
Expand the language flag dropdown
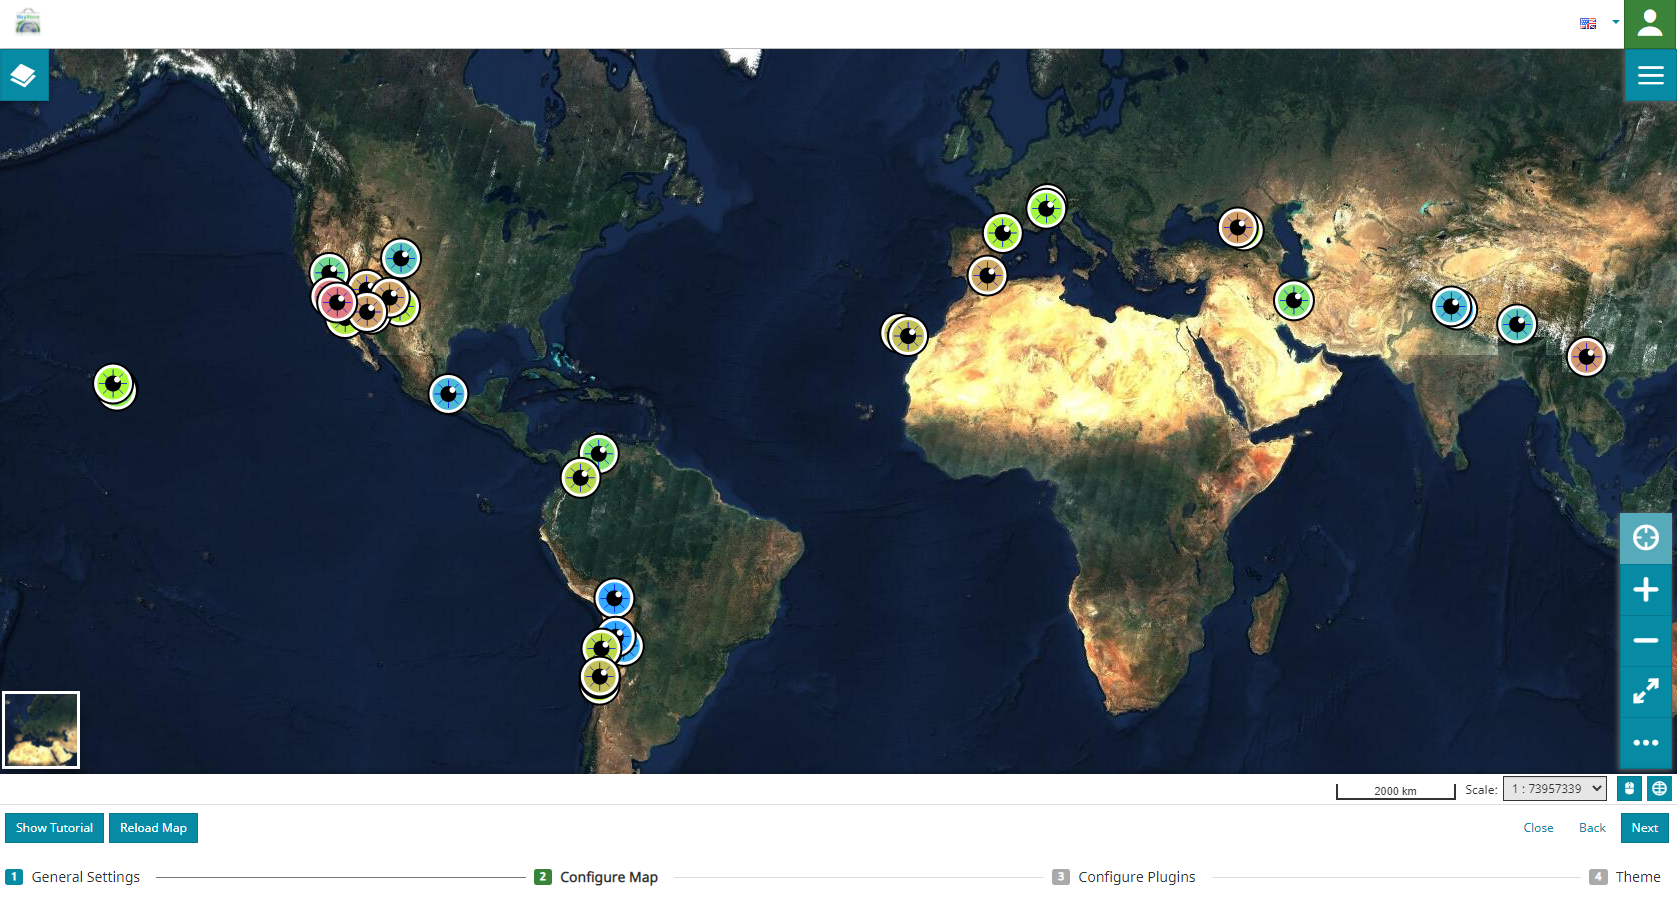coord(1599,23)
